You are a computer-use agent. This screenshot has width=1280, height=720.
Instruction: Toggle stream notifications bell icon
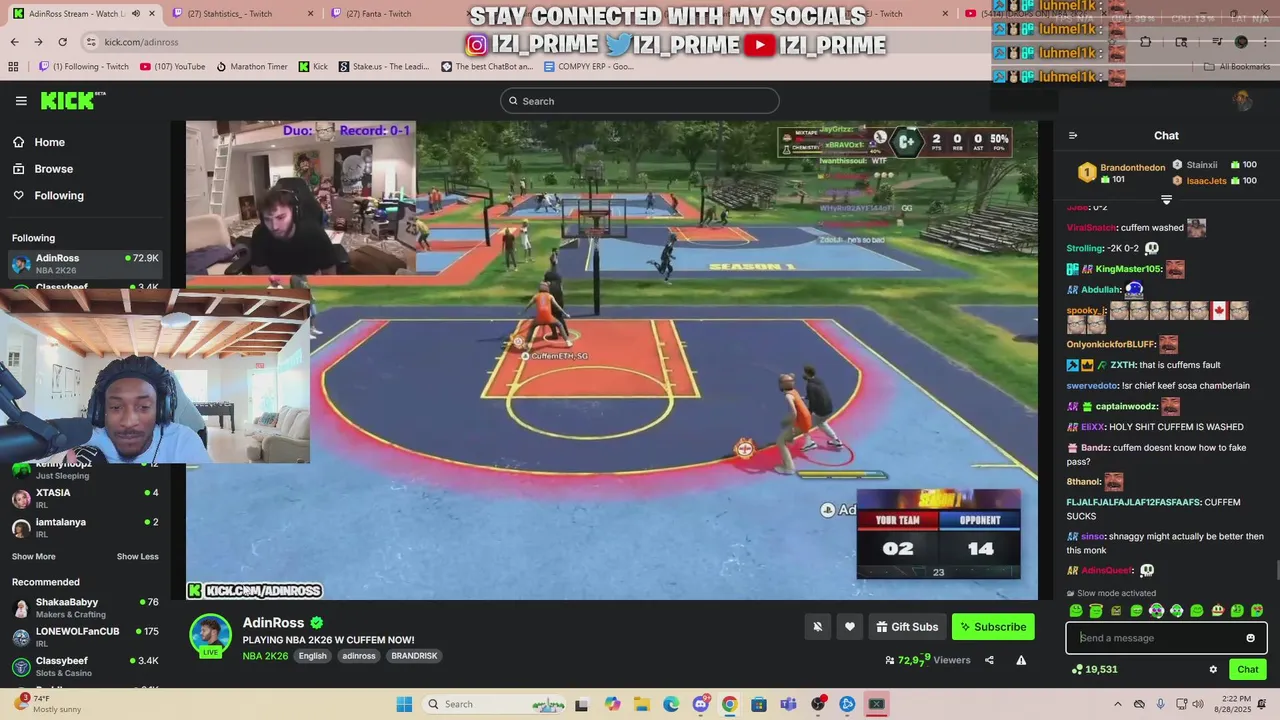[817, 627]
